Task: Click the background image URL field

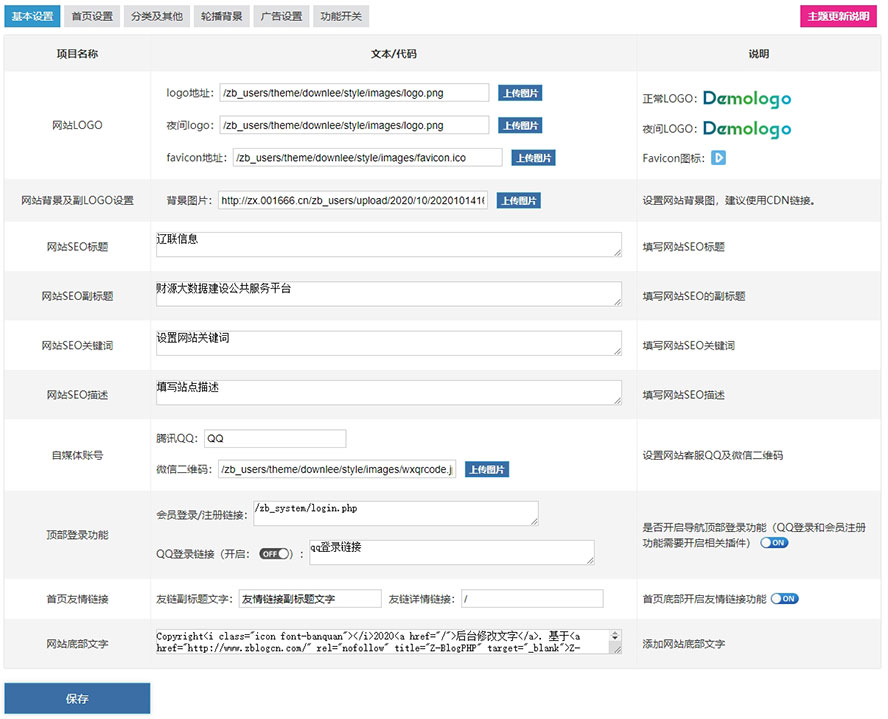Action: 353,201
